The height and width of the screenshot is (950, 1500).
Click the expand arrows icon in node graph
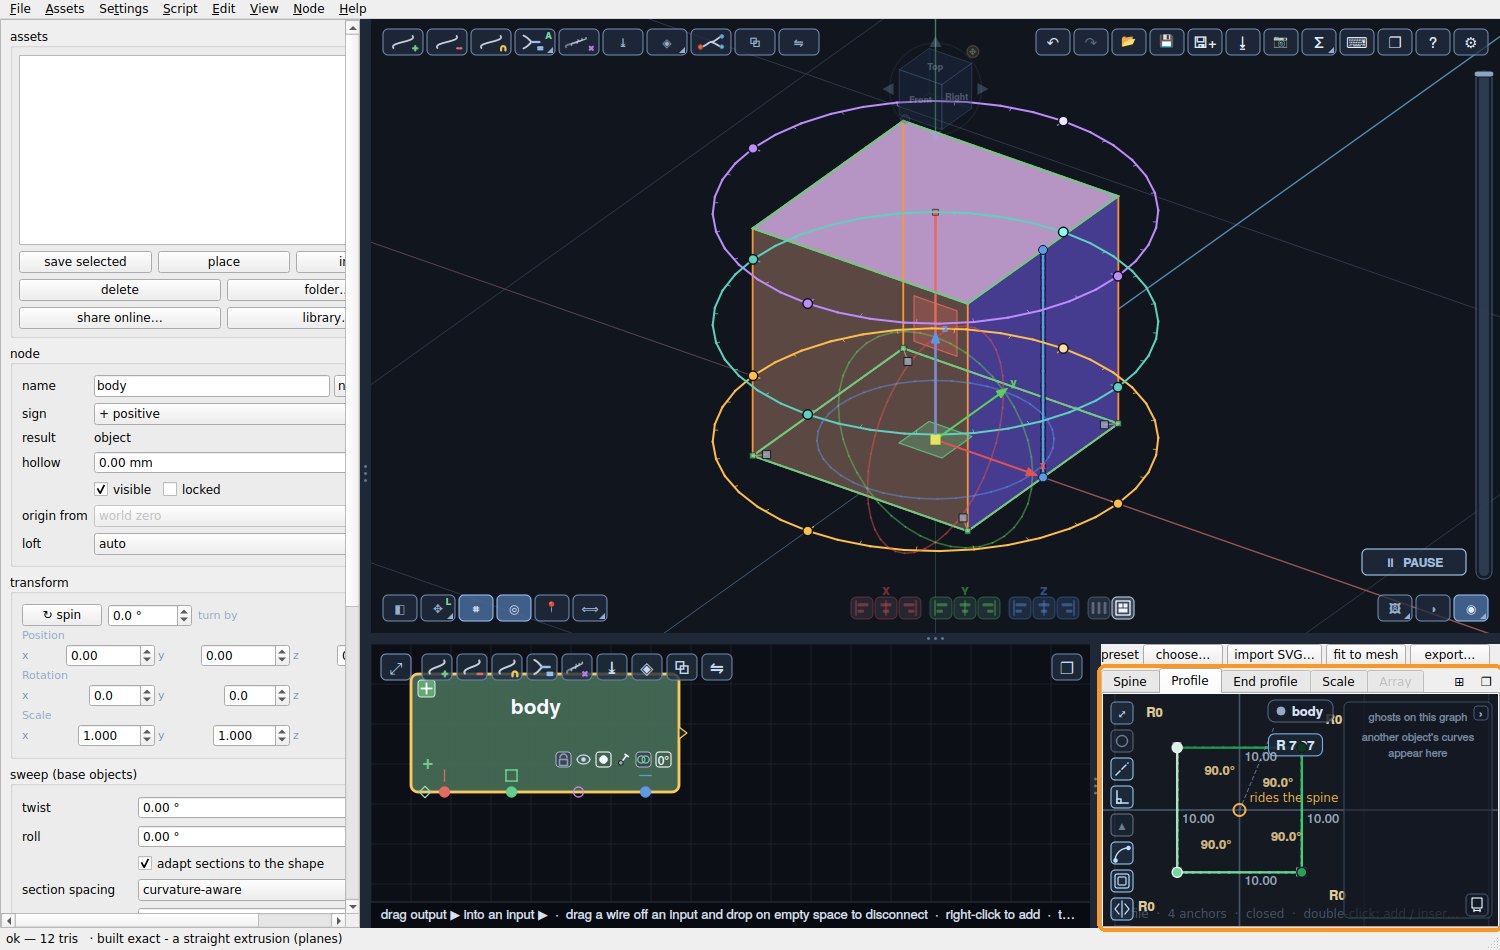(x=396, y=668)
